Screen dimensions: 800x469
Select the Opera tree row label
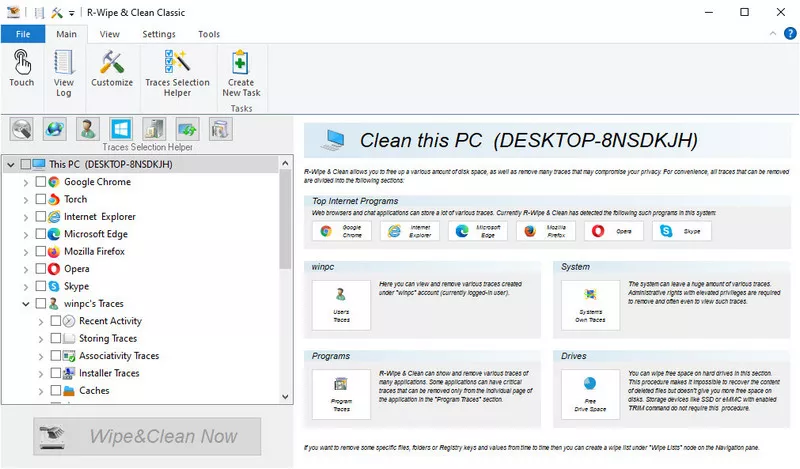click(x=77, y=268)
